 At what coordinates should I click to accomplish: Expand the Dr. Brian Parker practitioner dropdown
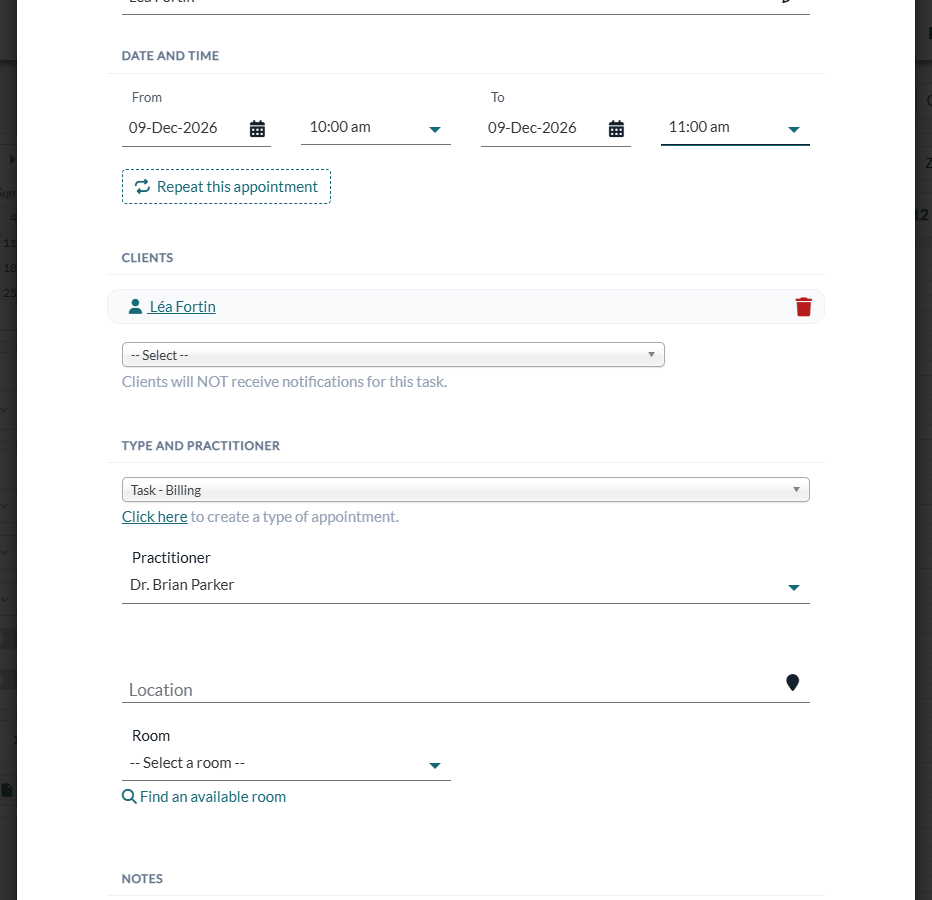pos(465,586)
